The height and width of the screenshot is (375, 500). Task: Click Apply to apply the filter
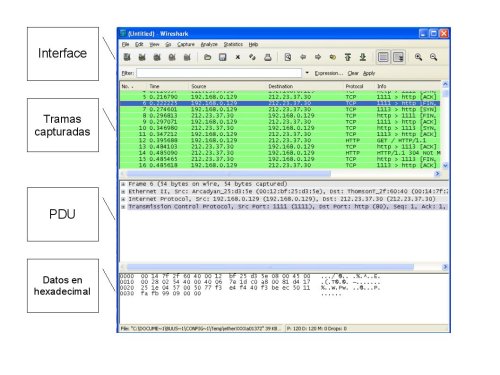(x=369, y=73)
